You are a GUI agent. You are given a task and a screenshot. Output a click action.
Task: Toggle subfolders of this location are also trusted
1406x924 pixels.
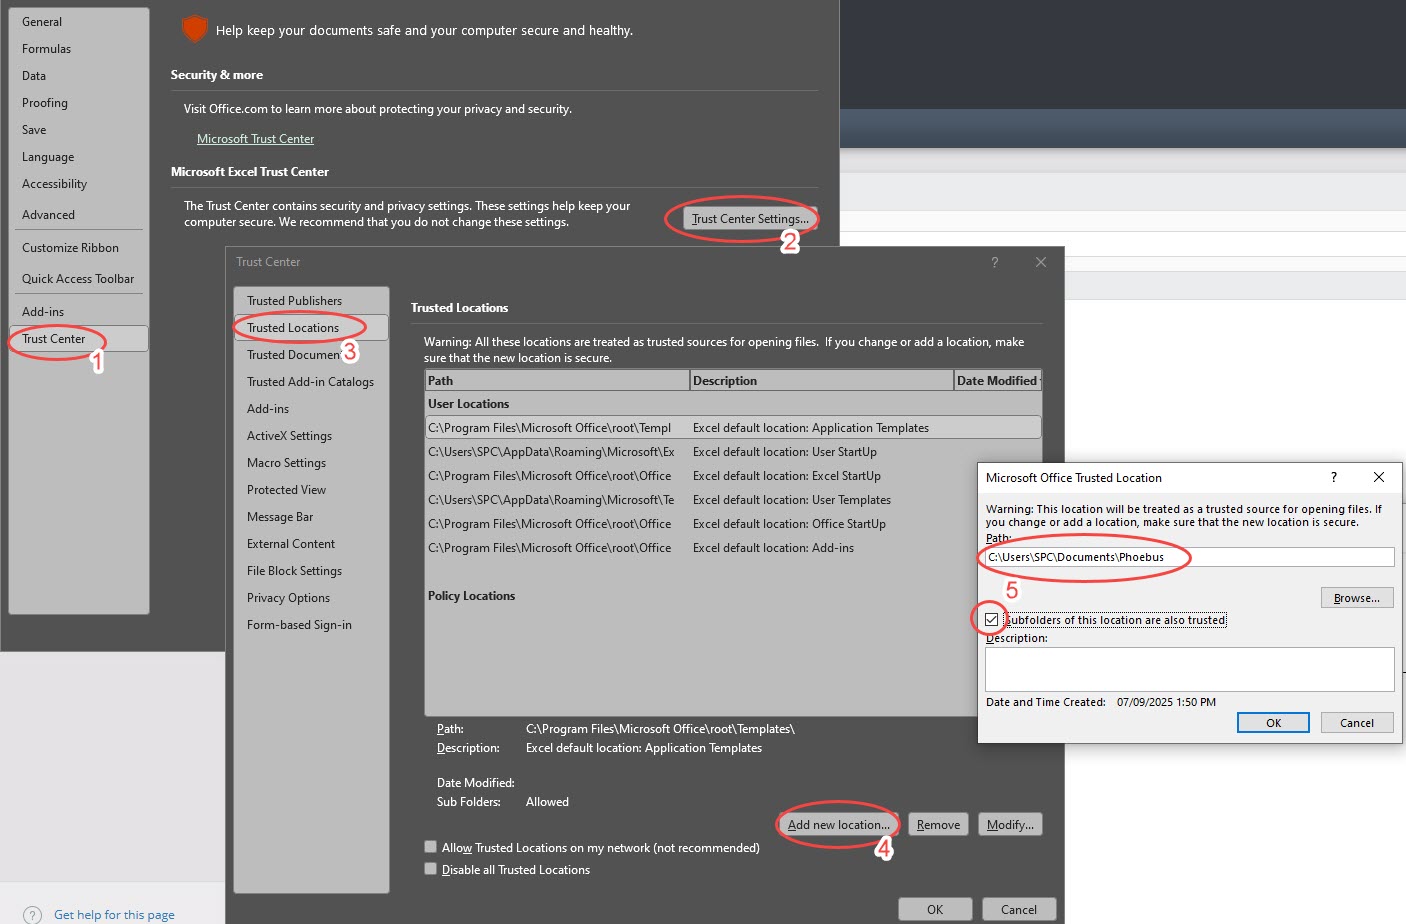point(992,620)
